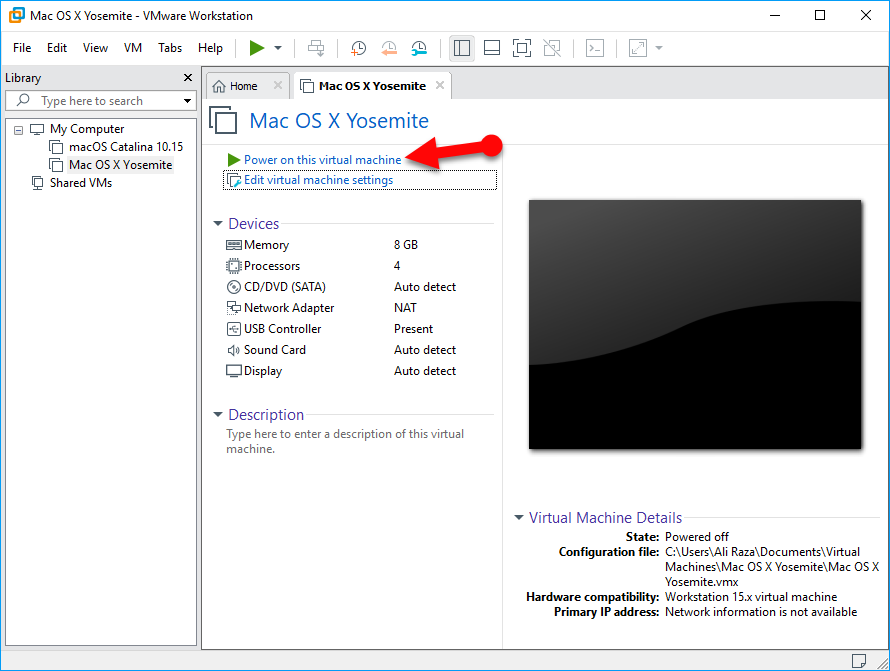Click Send Ctrl+Alt+Del toolbar icon
The height and width of the screenshot is (671, 890).
tap(316, 48)
